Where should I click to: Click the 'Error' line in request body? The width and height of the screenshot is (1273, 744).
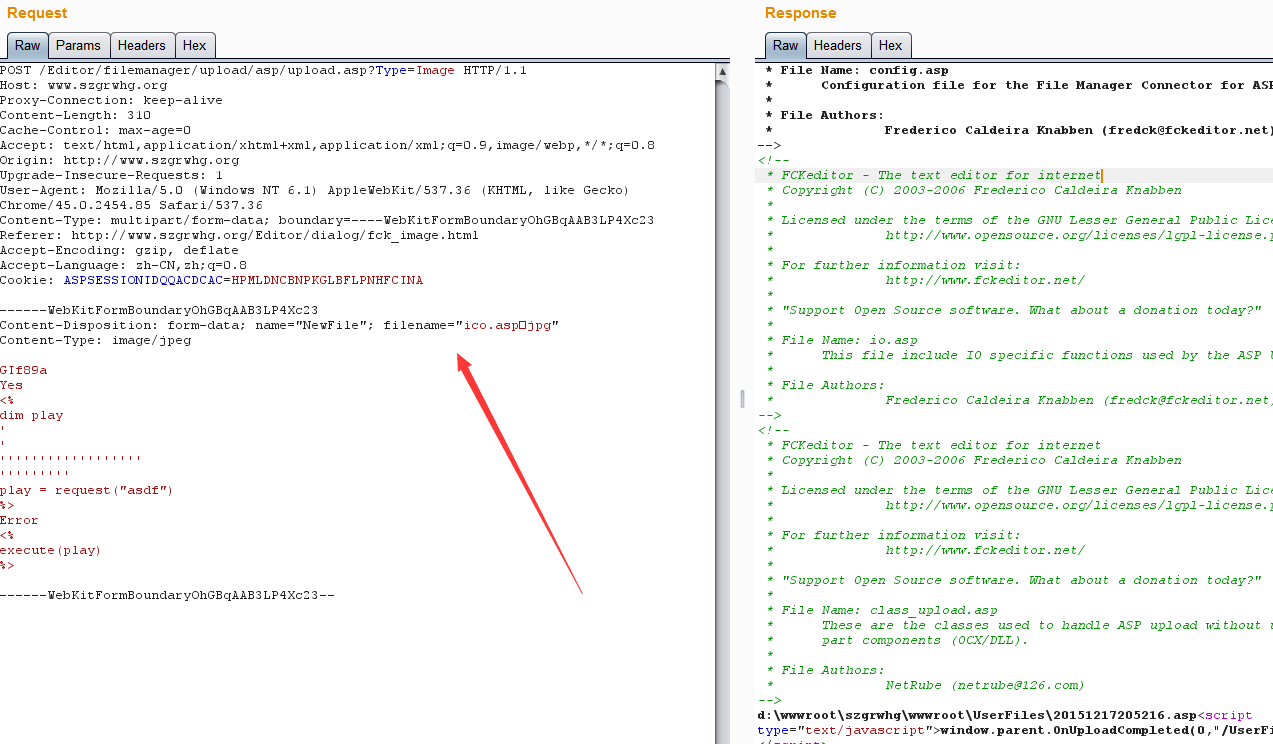19,520
